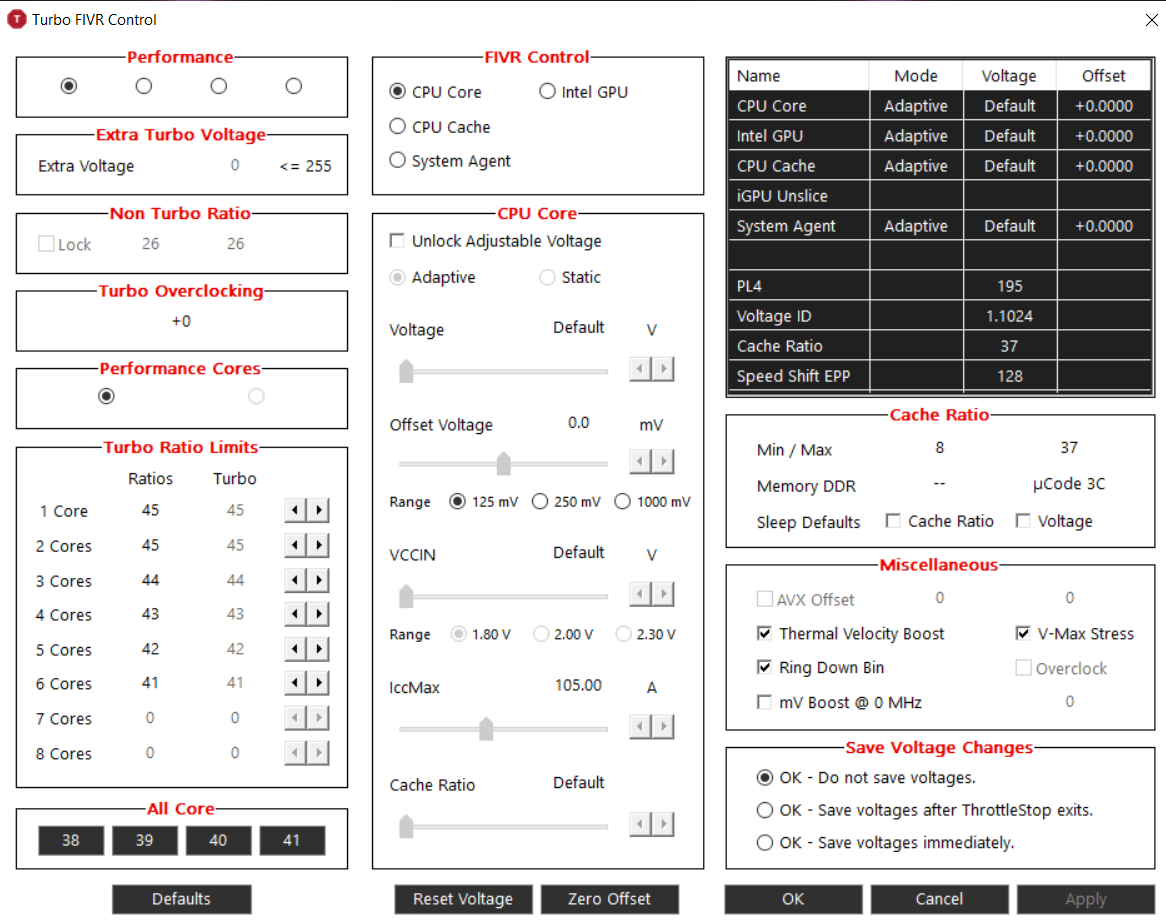The height and width of the screenshot is (923, 1166).
Task: Click the Defaults button
Action: [181, 898]
